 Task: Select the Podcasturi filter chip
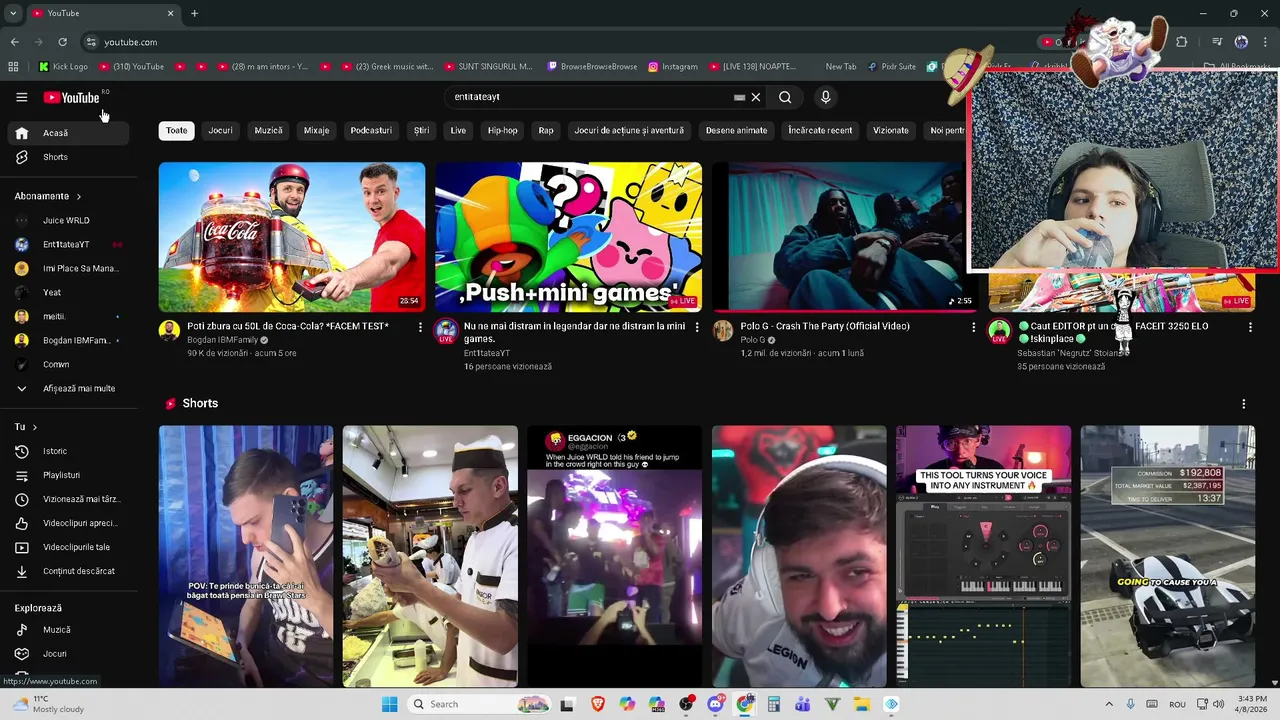(x=371, y=131)
